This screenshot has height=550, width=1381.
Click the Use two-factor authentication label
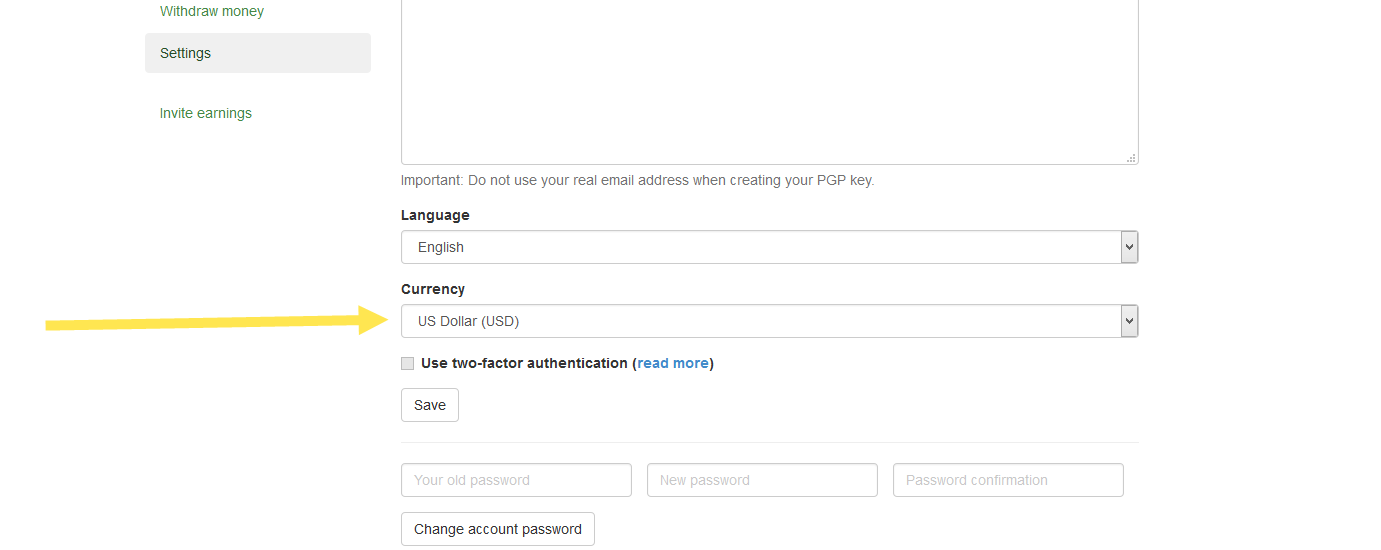pos(524,363)
